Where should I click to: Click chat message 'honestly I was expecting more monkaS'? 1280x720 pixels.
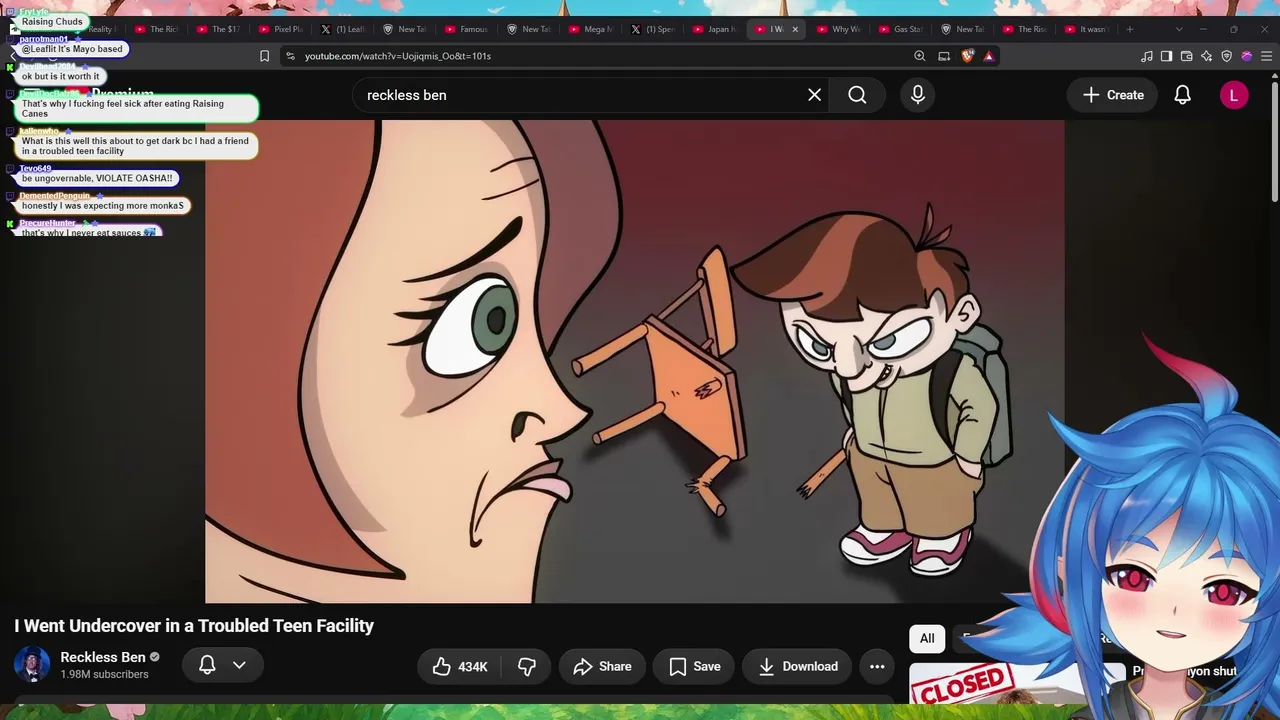tap(103, 206)
